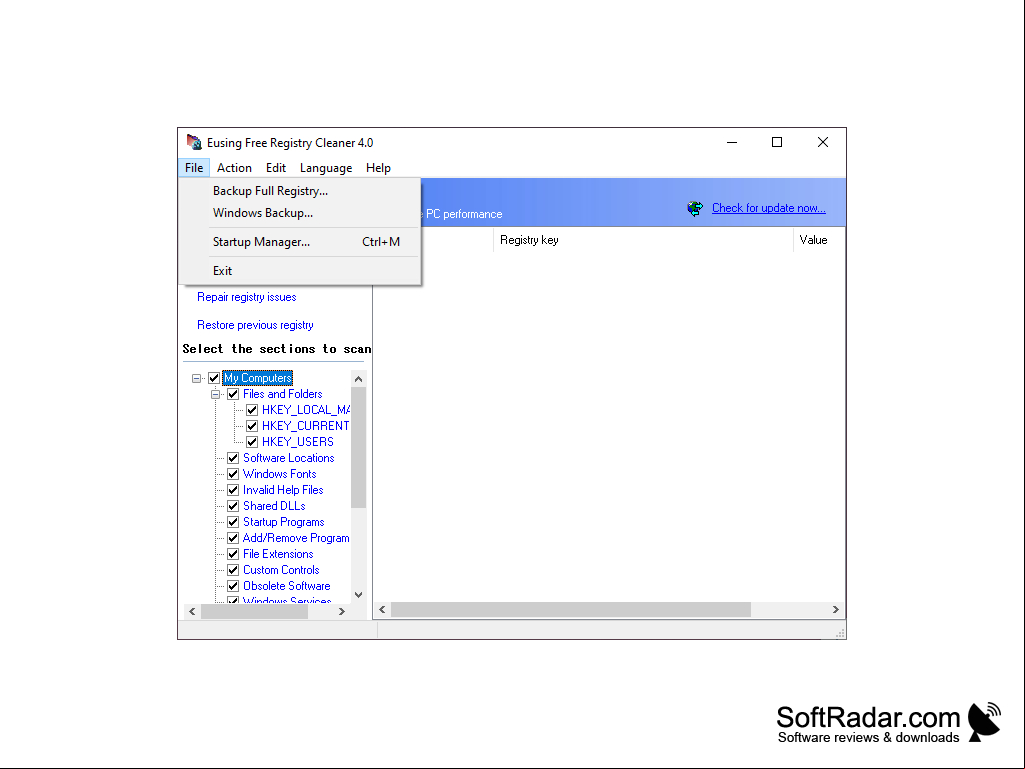1025x769 pixels.
Task: Uncheck Add/Remove Program checkbox
Action: coord(233,538)
